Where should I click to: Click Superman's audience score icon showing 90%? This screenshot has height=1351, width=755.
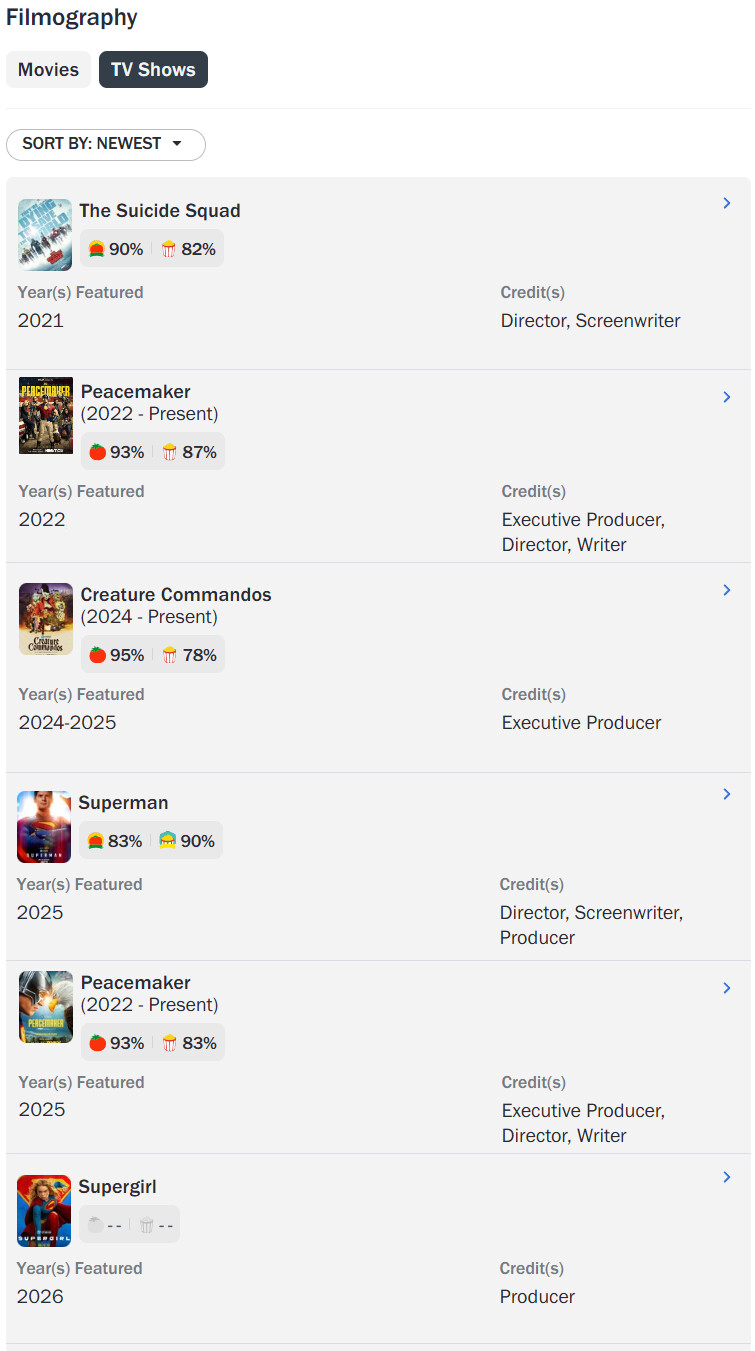(168, 841)
